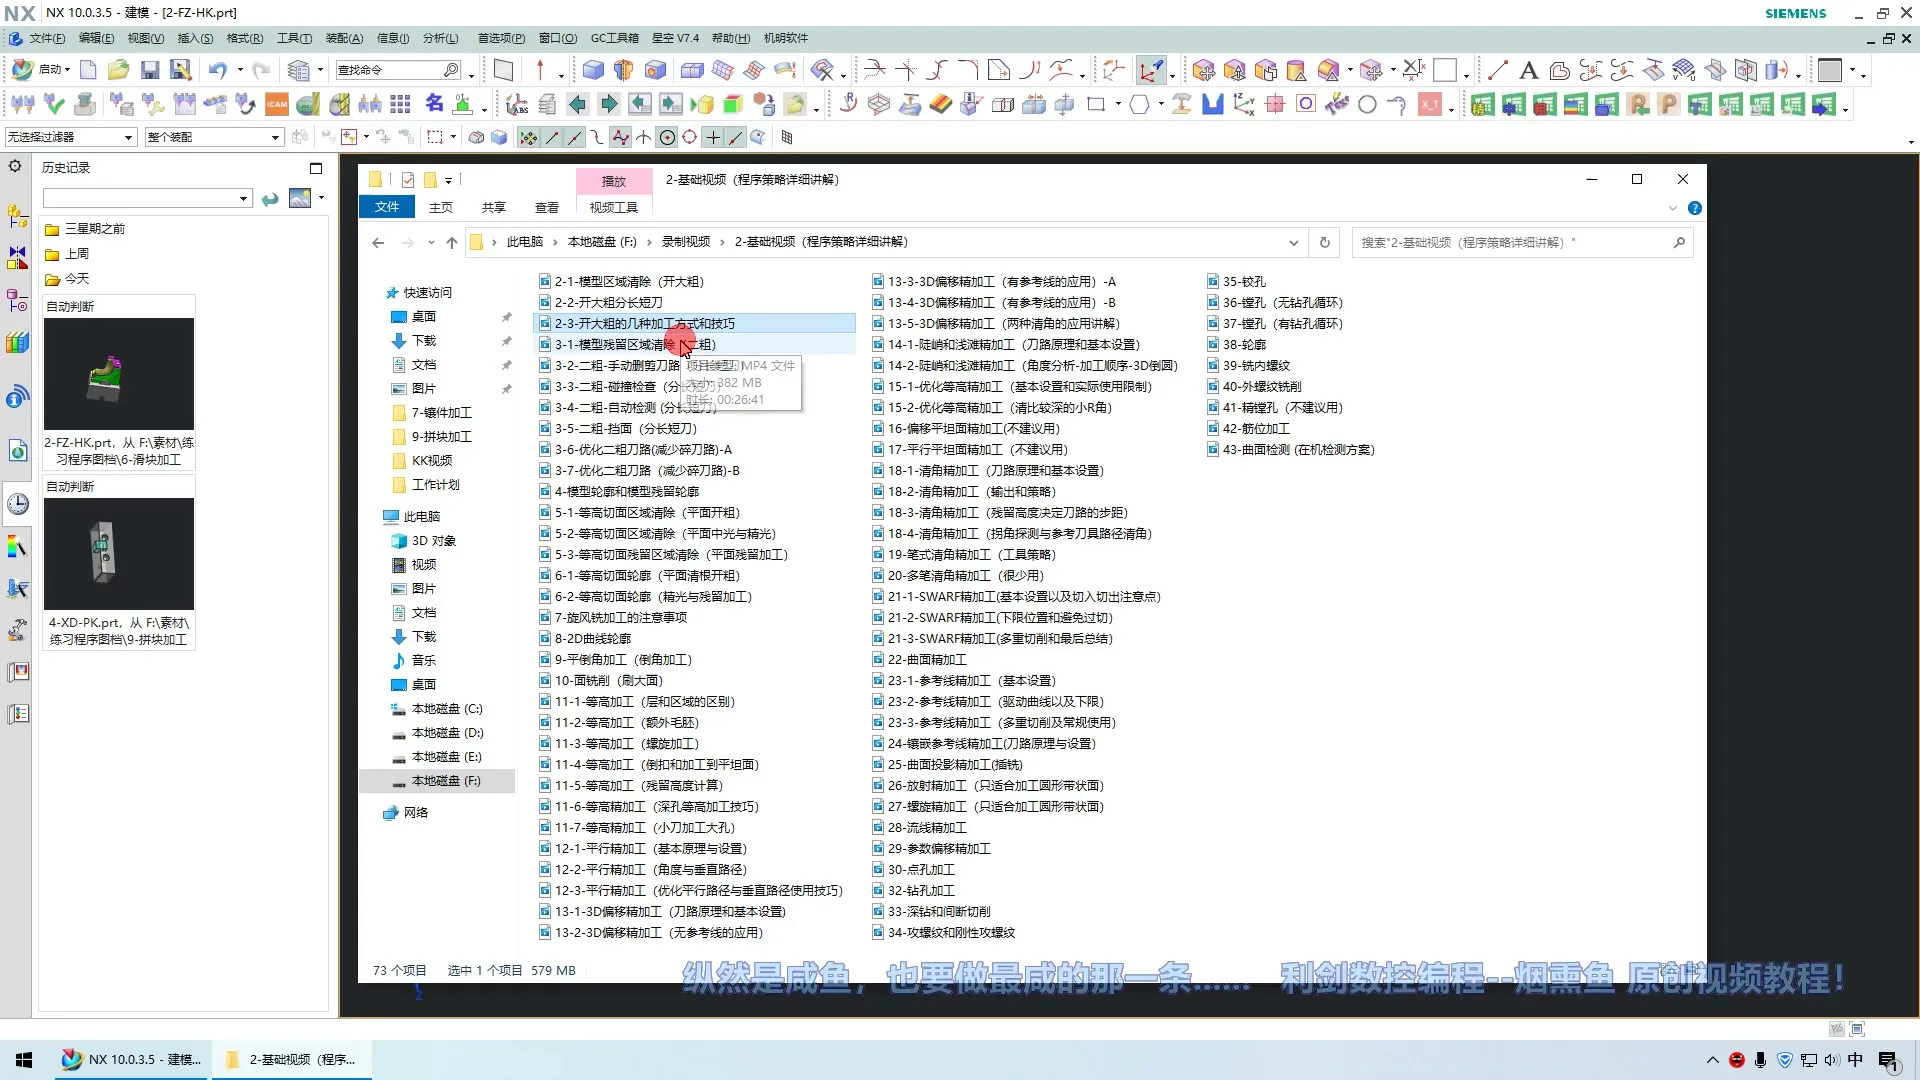Open the Windows Start menu
This screenshot has height=1080, width=1920.
tap(22, 1059)
